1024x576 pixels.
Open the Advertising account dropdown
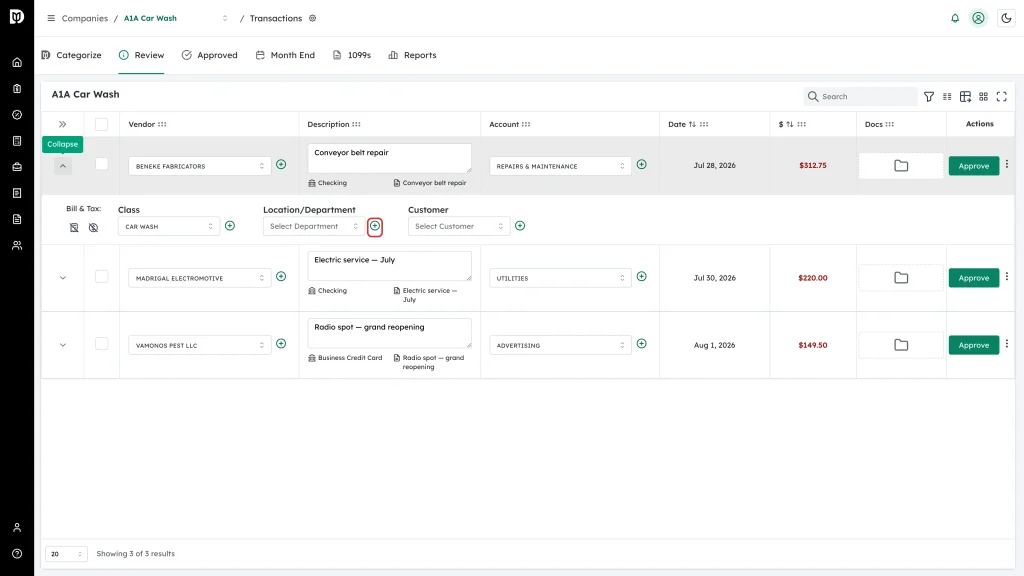(560, 345)
